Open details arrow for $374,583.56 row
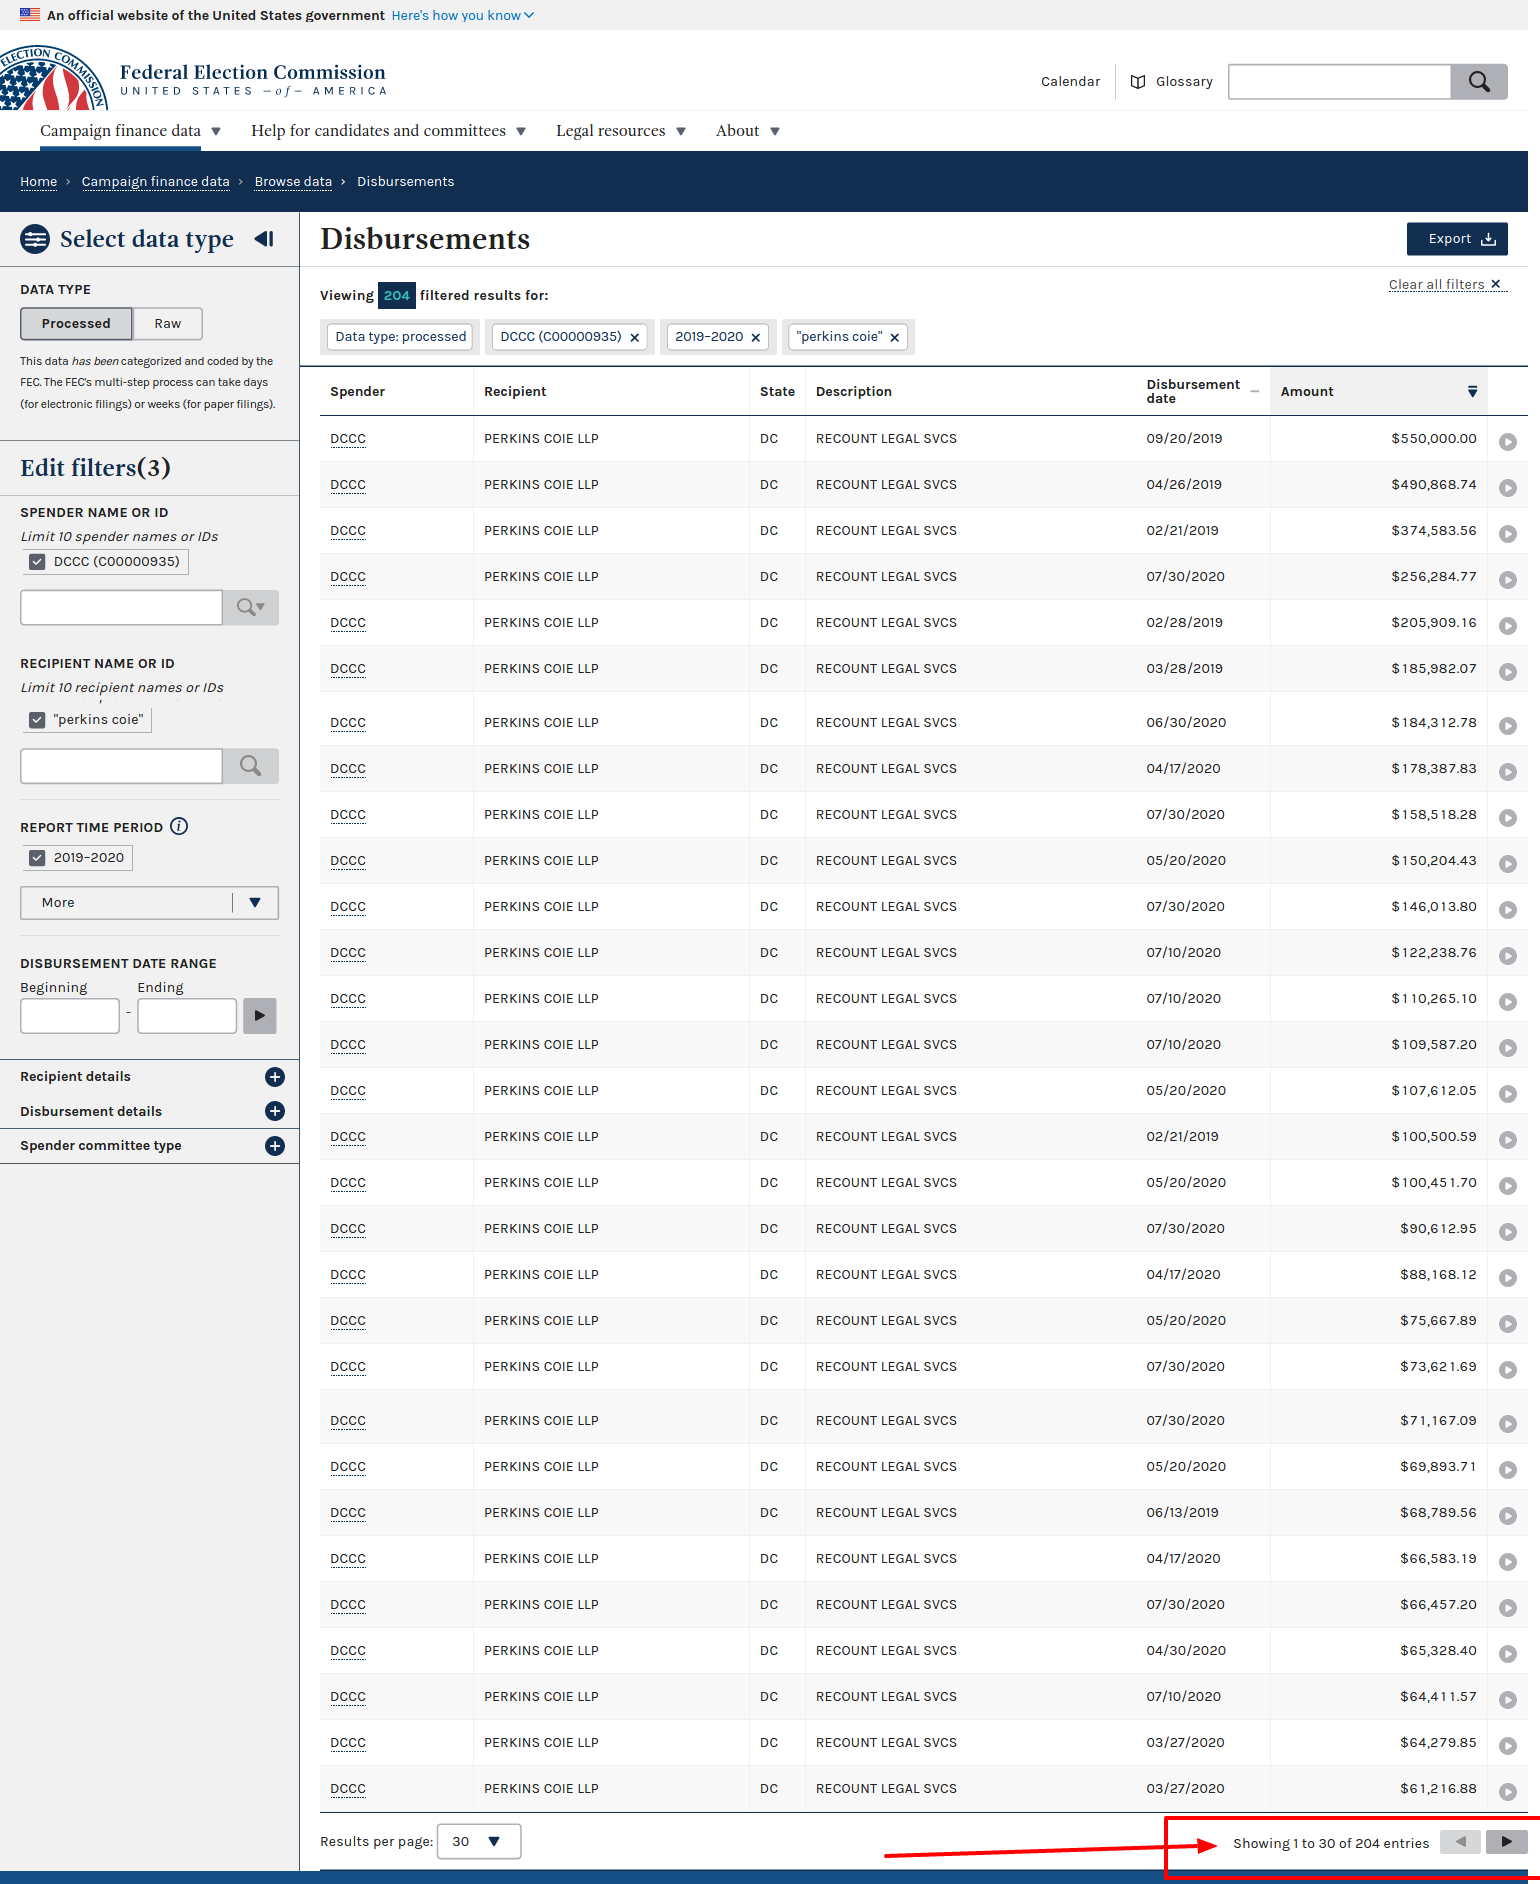This screenshot has width=1540, height=1884. pyautogui.click(x=1508, y=534)
